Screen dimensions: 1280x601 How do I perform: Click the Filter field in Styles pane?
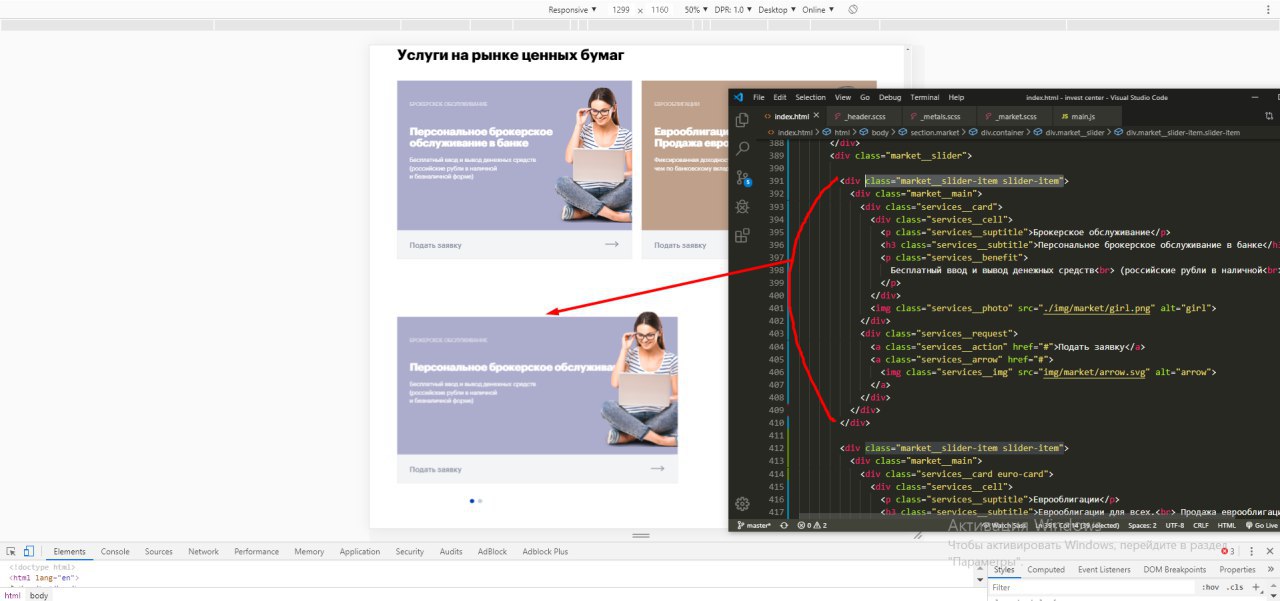point(1090,588)
